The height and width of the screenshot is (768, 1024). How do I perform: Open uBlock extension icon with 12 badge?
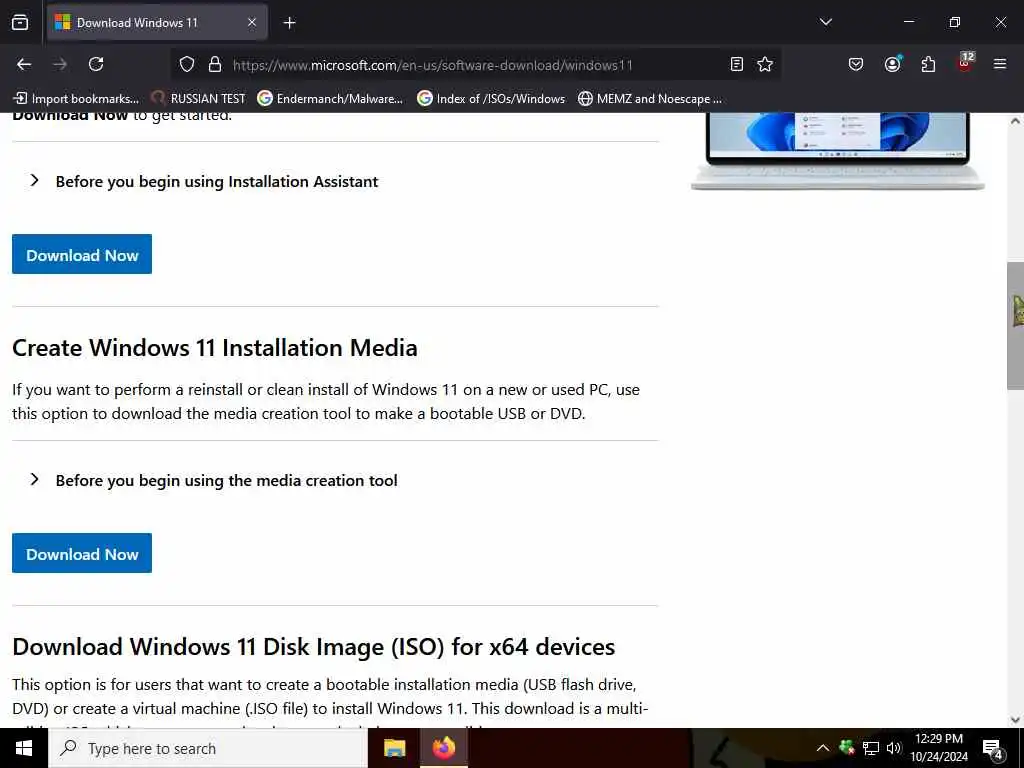[x=965, y=63]
